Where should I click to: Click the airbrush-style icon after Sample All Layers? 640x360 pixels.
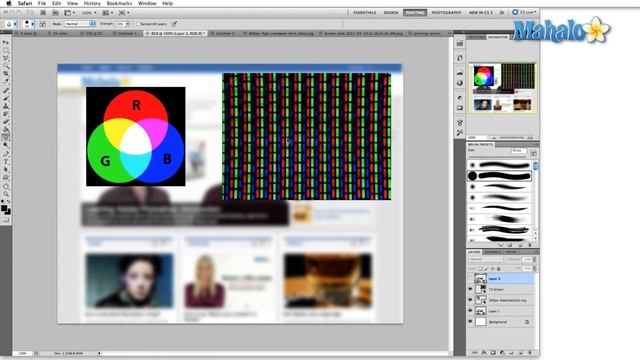coord(174,24)
